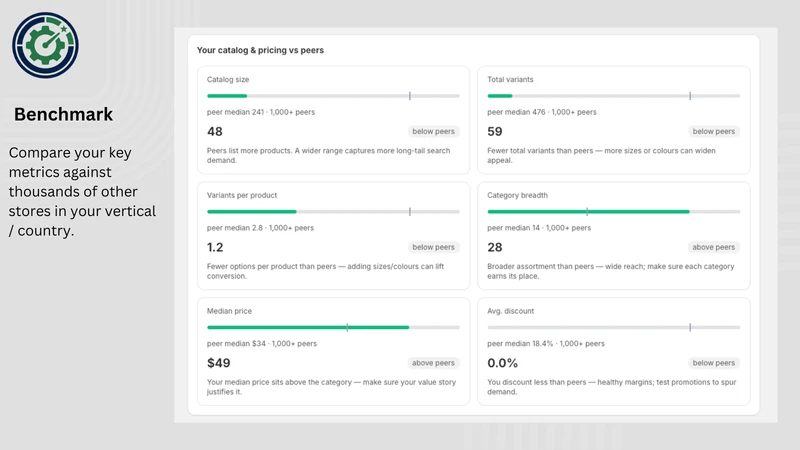Image resolution: width=800 pixels, height=450 pixels.
Task: Click the Variants per product value 1.2
Action: pyautogui.click(x=215, y=247)
